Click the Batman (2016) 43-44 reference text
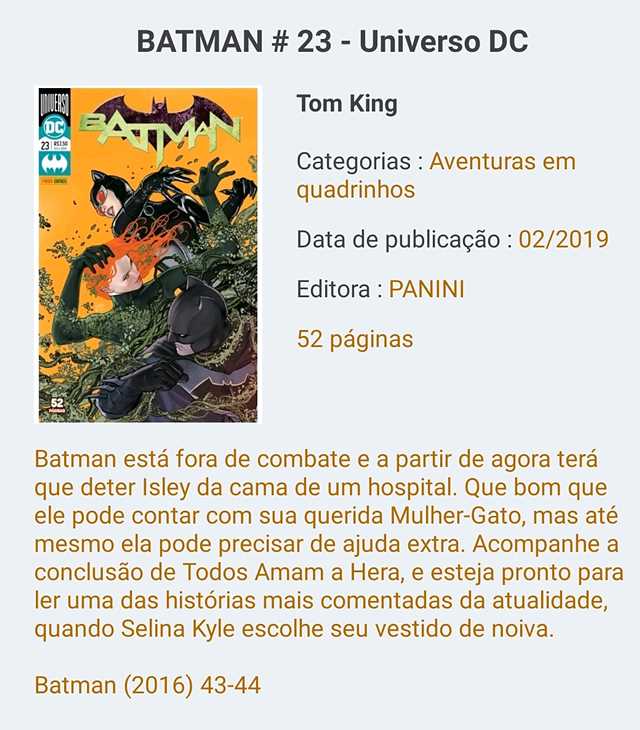Image resolution: width=640 pixels, height=730 pixels. coord(148,685)
